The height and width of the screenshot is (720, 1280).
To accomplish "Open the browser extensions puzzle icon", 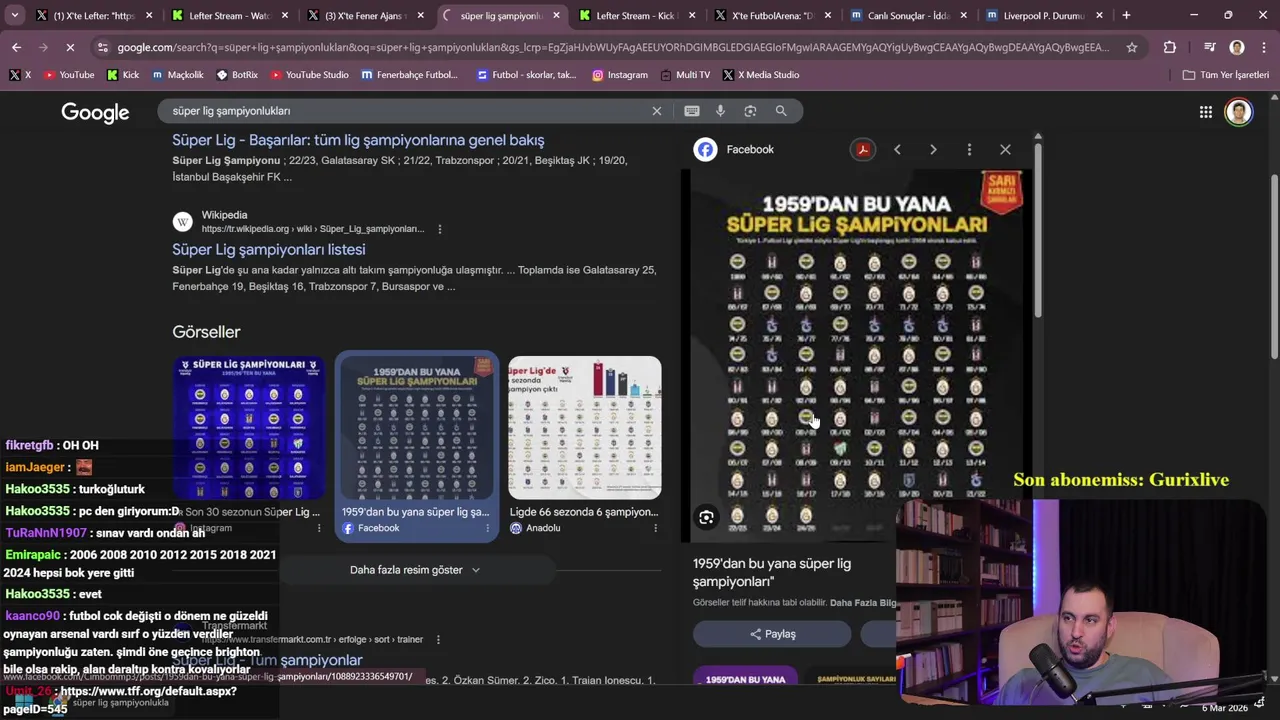I will pos(1170,47).
